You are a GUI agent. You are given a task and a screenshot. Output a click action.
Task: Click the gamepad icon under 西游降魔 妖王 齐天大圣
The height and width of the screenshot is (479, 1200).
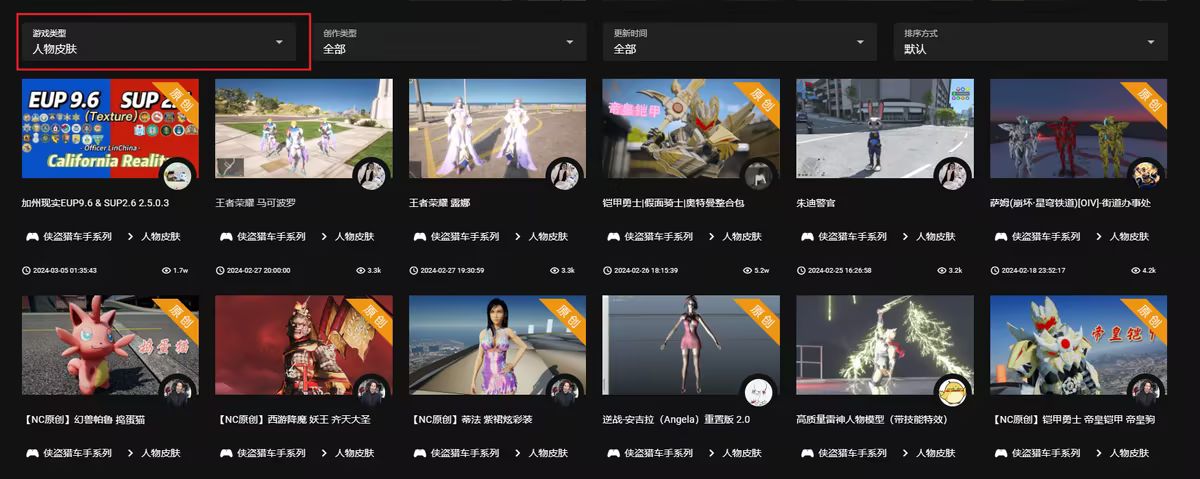click(226, 453)
